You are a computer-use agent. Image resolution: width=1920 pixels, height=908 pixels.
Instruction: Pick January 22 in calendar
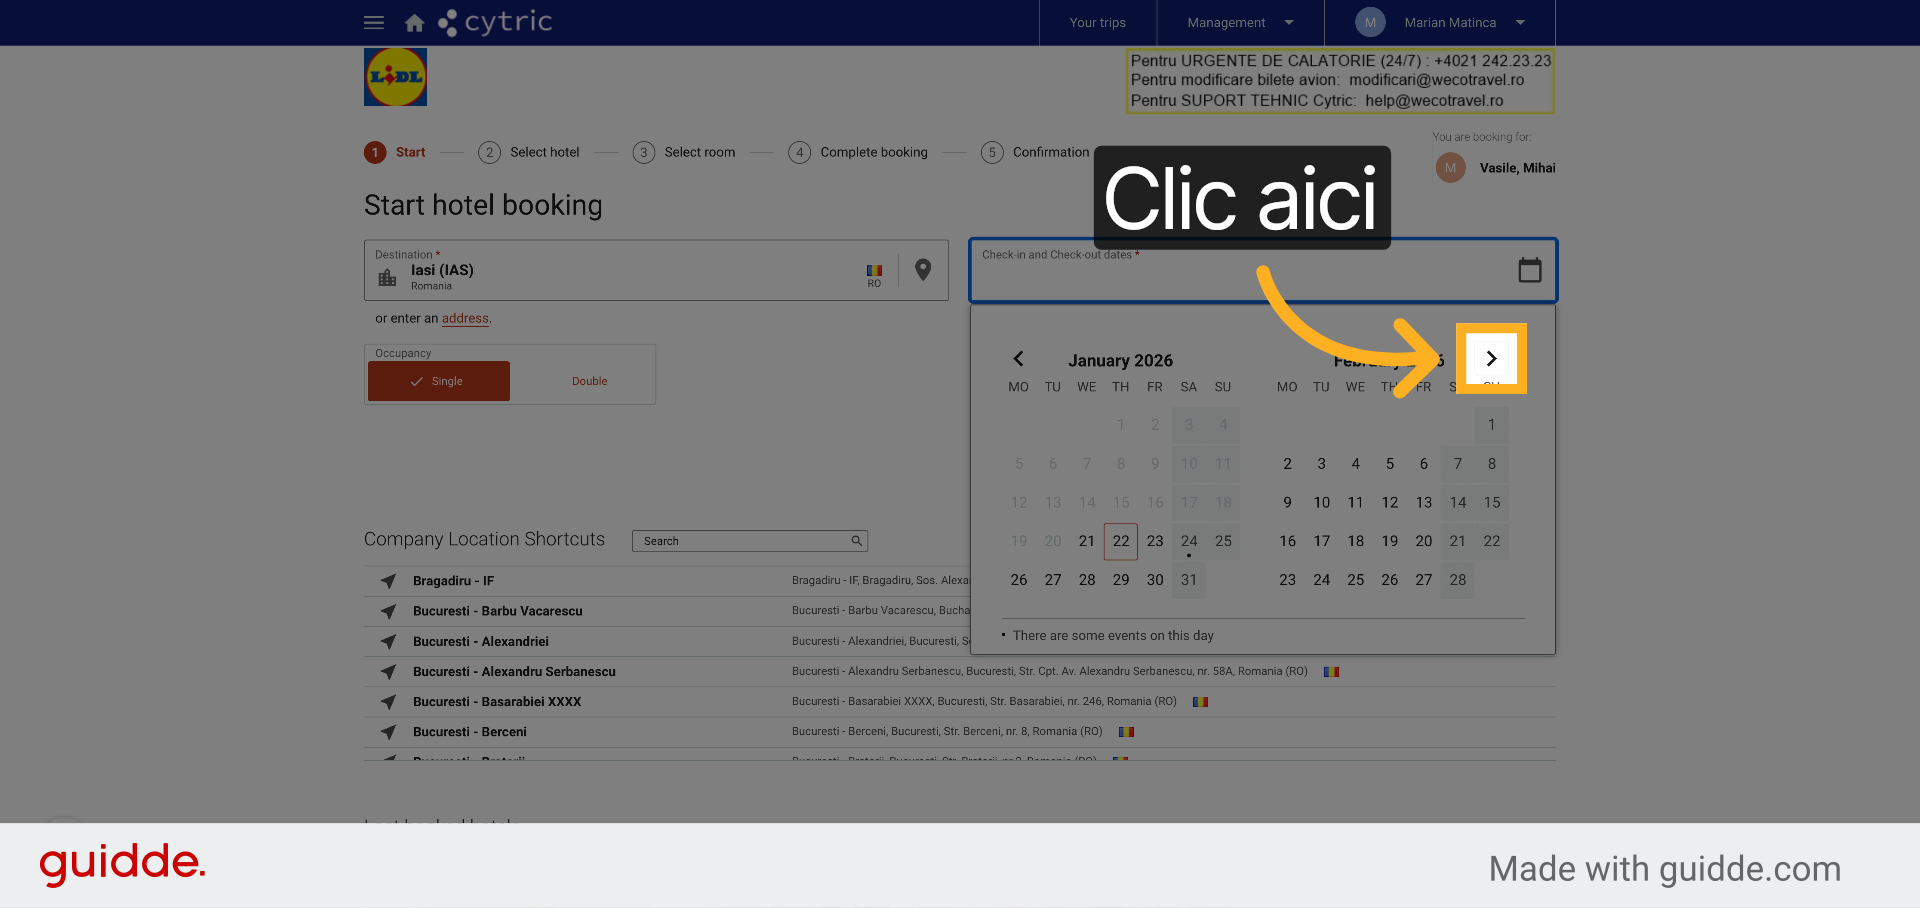[1121, 541]
